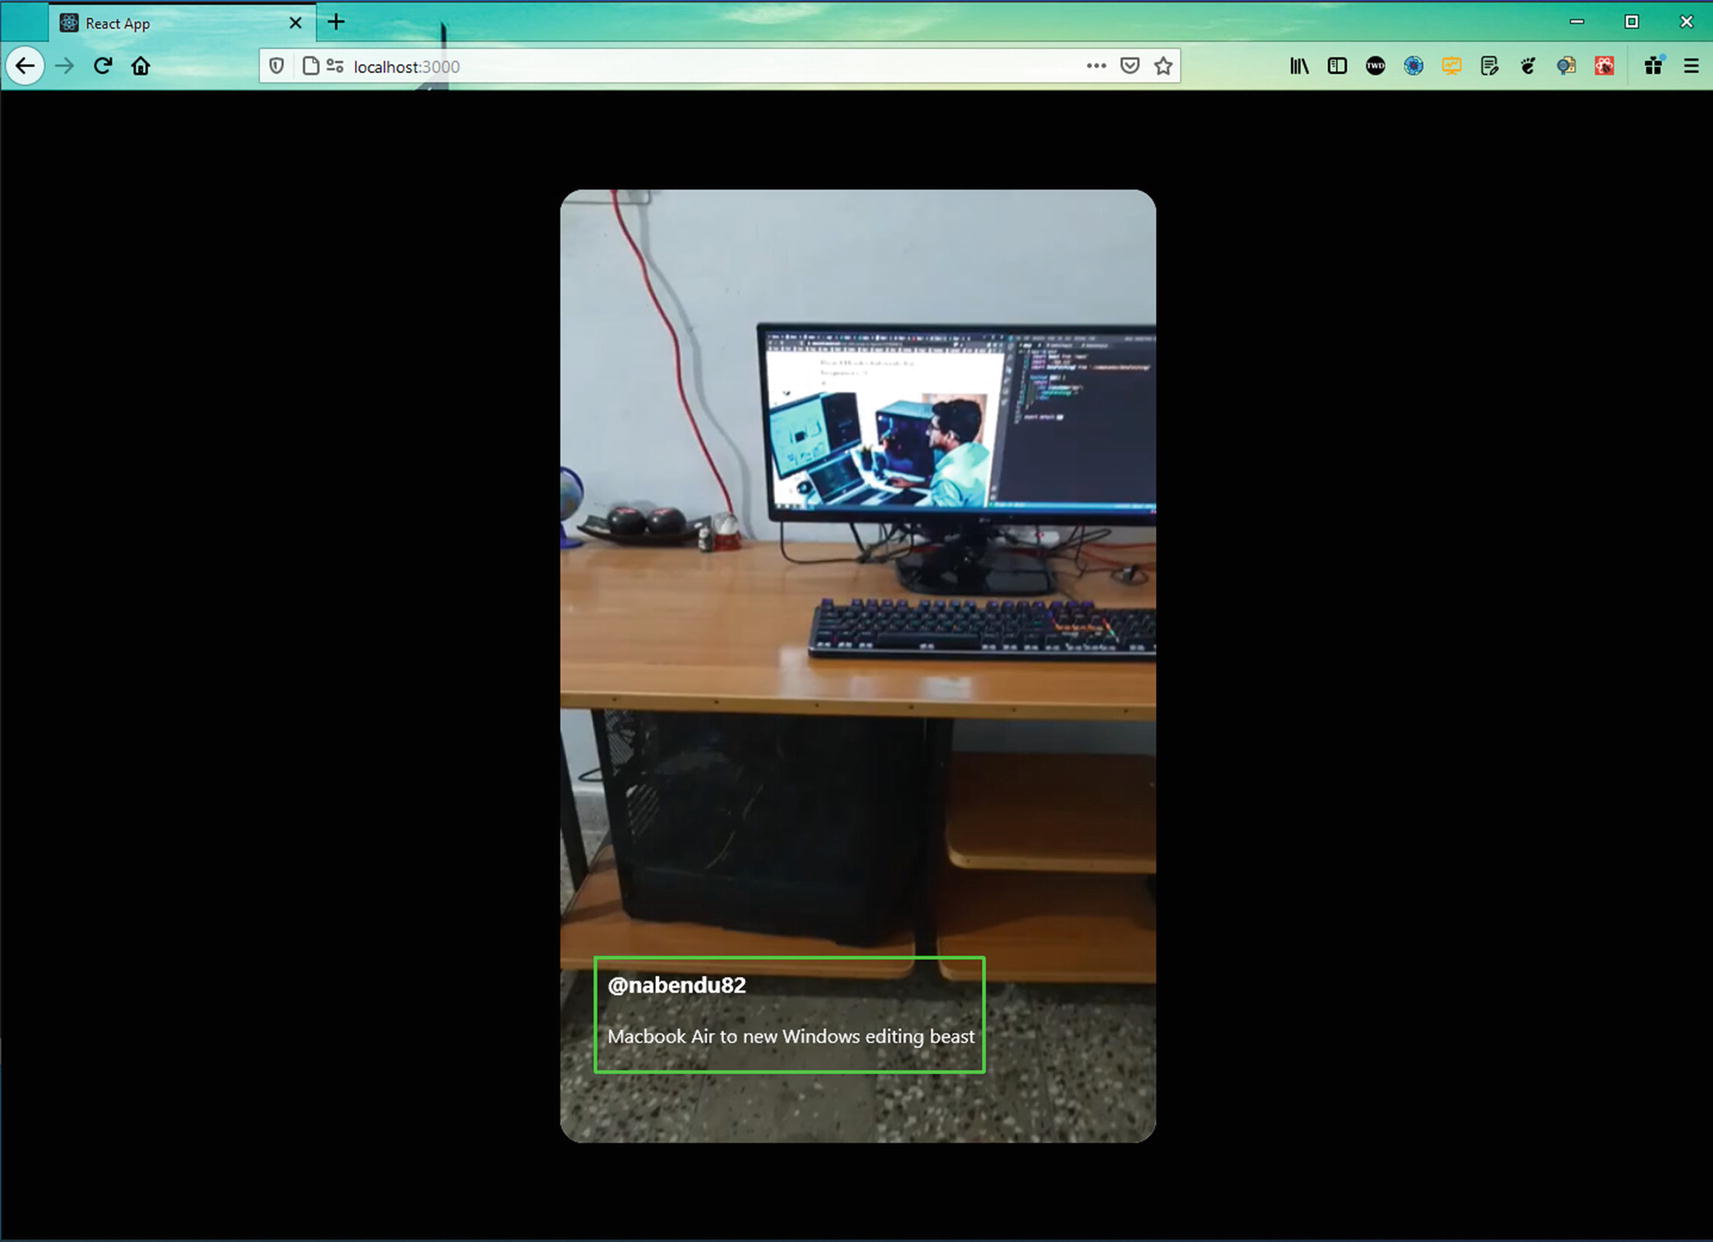Screen dimensions: 1713x1242
Task: Save page to Pocket
Action: coord(1130,66)
